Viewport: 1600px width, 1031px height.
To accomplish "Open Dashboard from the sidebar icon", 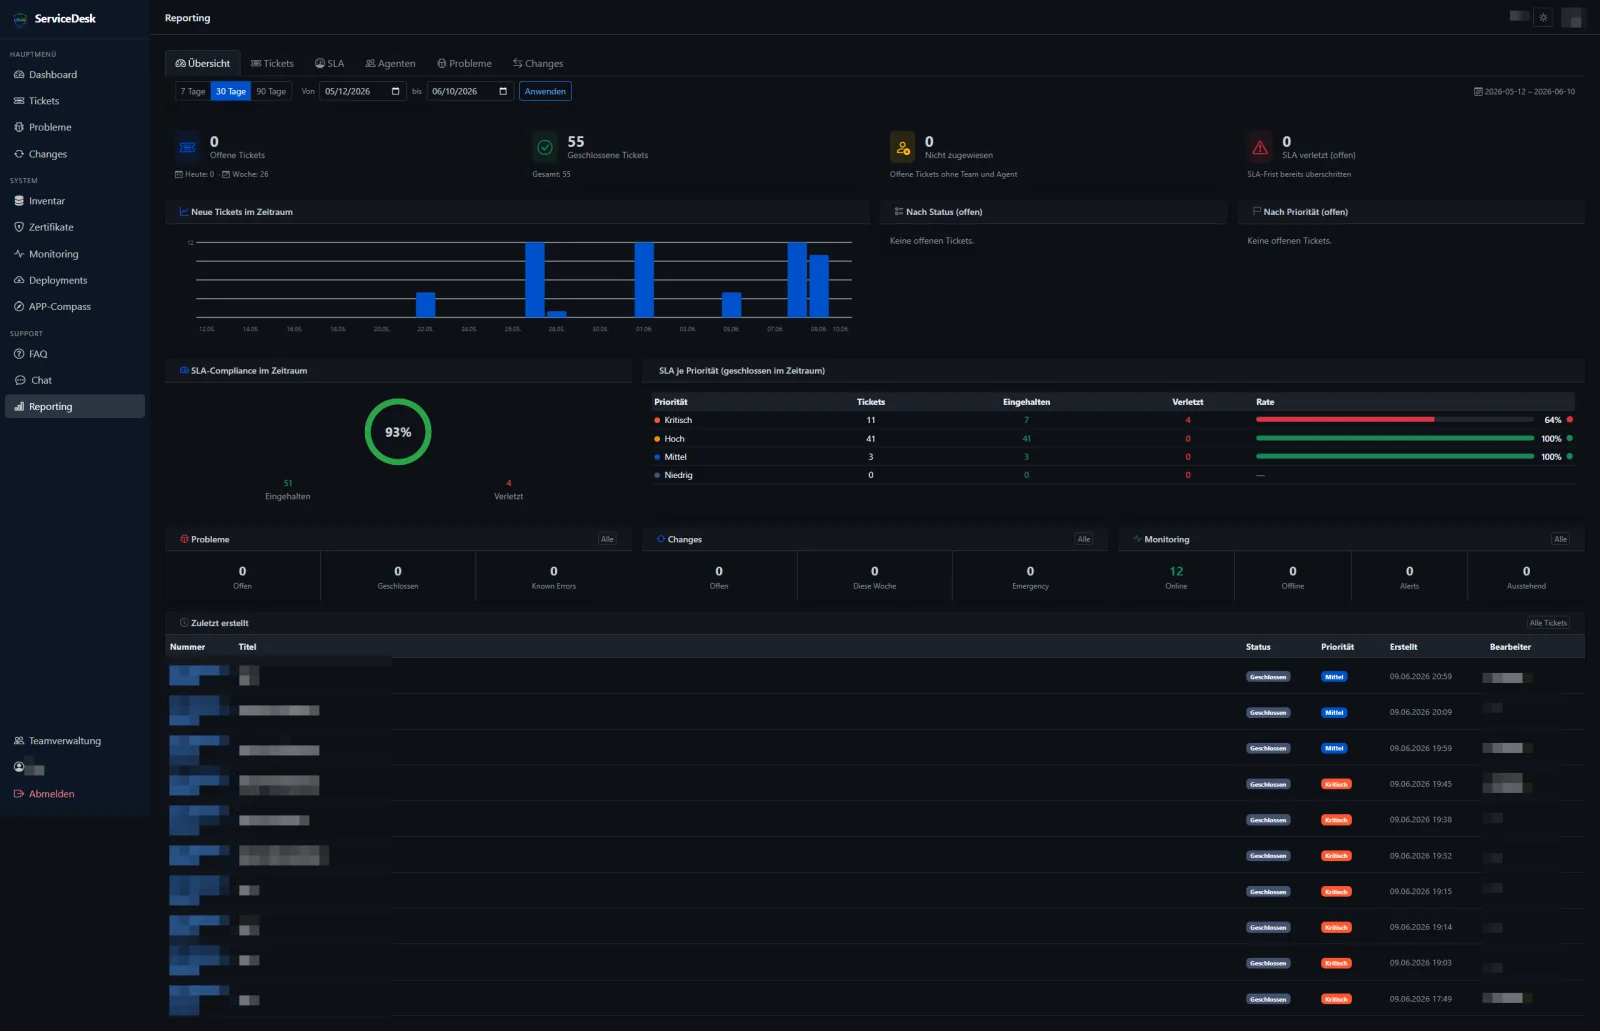I will (x=19, y=75).
